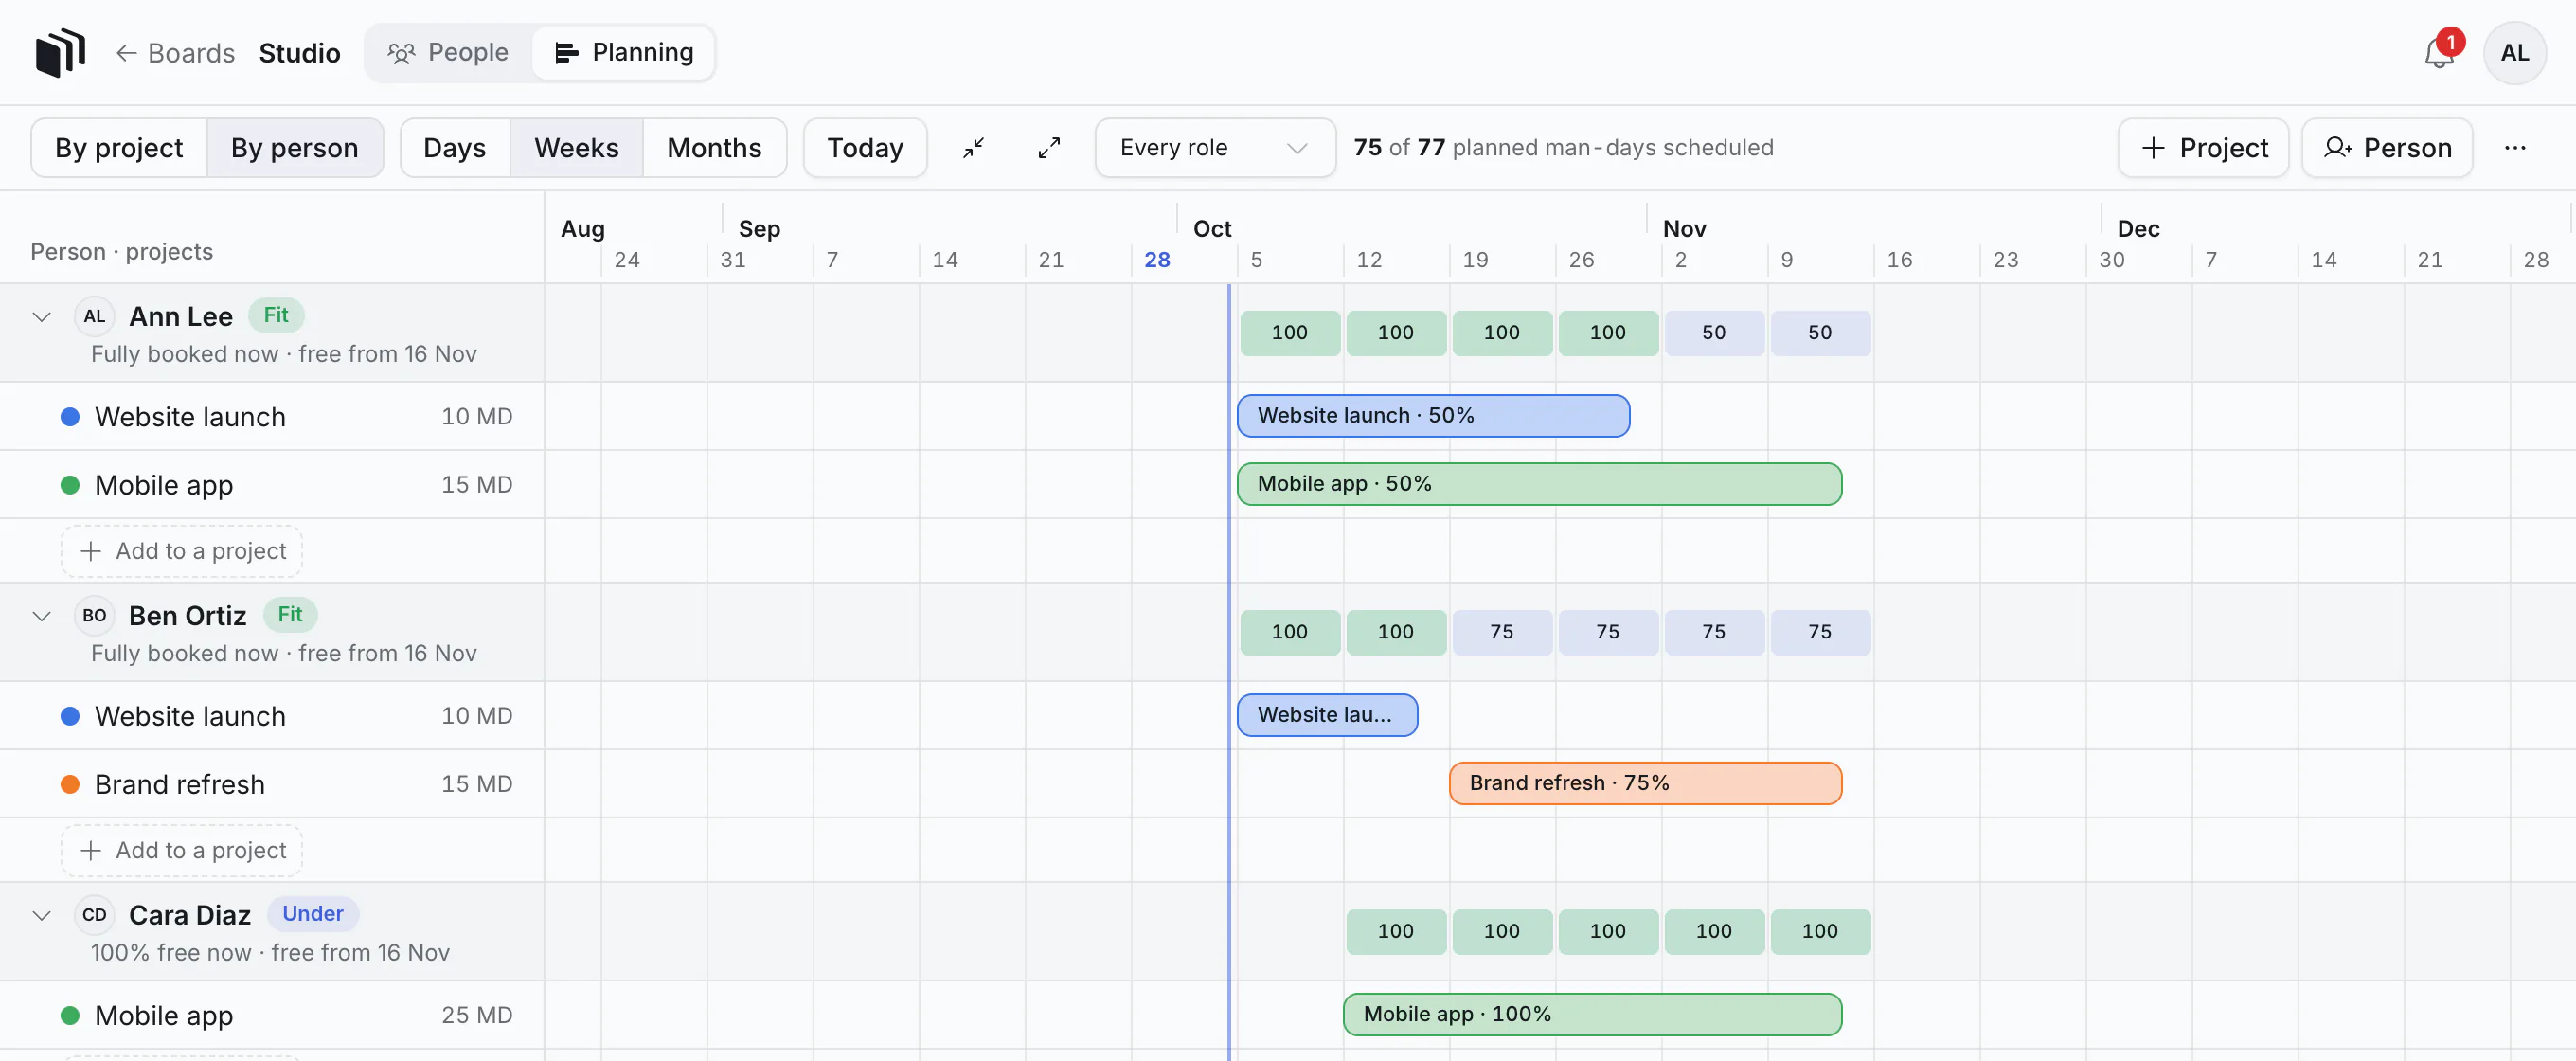The height and width of the screenshot is (1061, 2576).
Task: Click Cara Diaz's Under status badge
Action: click(313, 913)
